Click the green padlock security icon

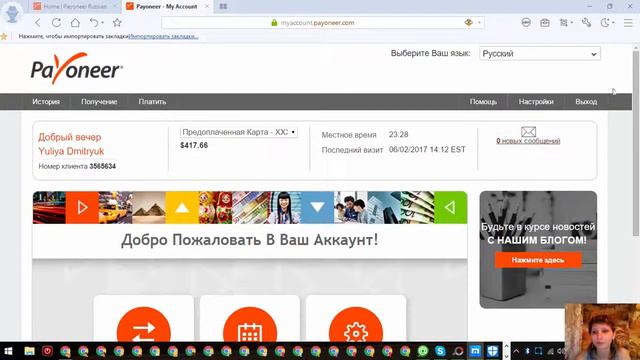[274, 23]
